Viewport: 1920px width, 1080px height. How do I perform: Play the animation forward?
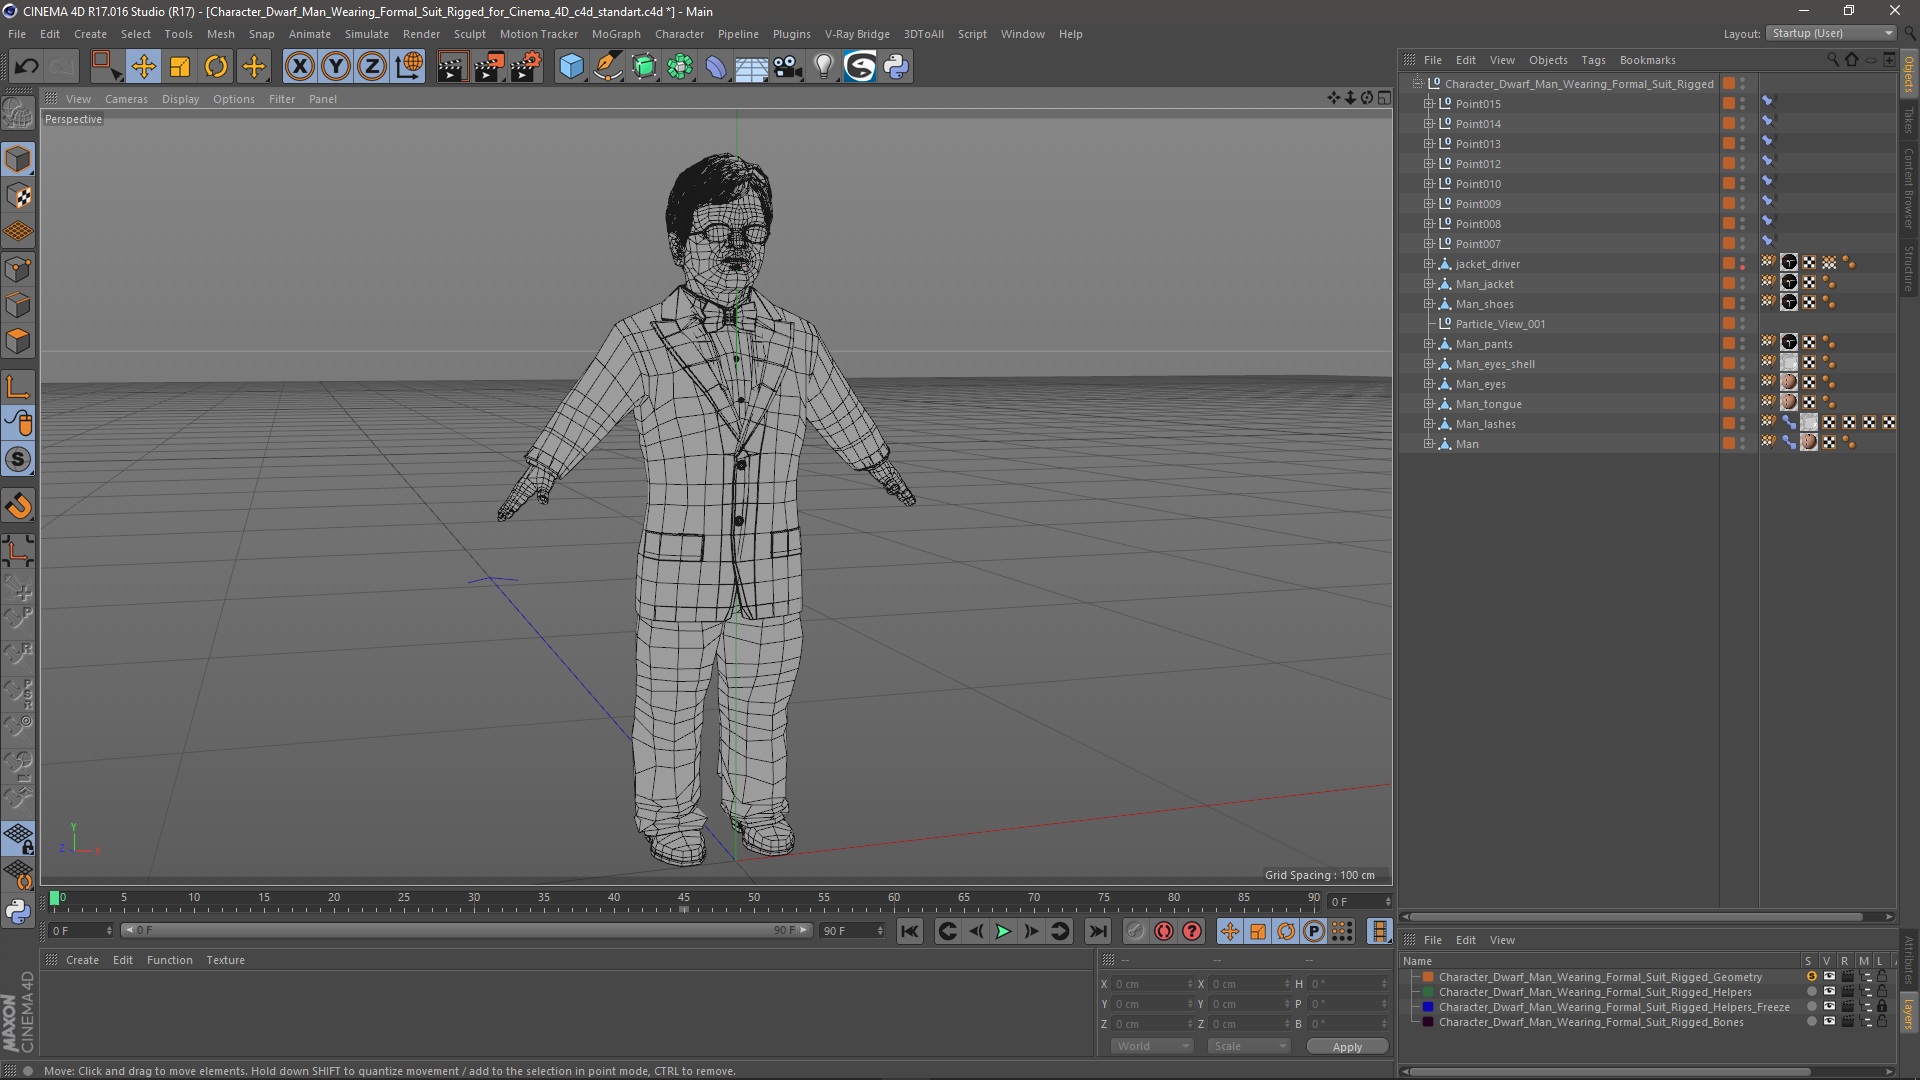pyautogui.click(x=1003, y=931)
